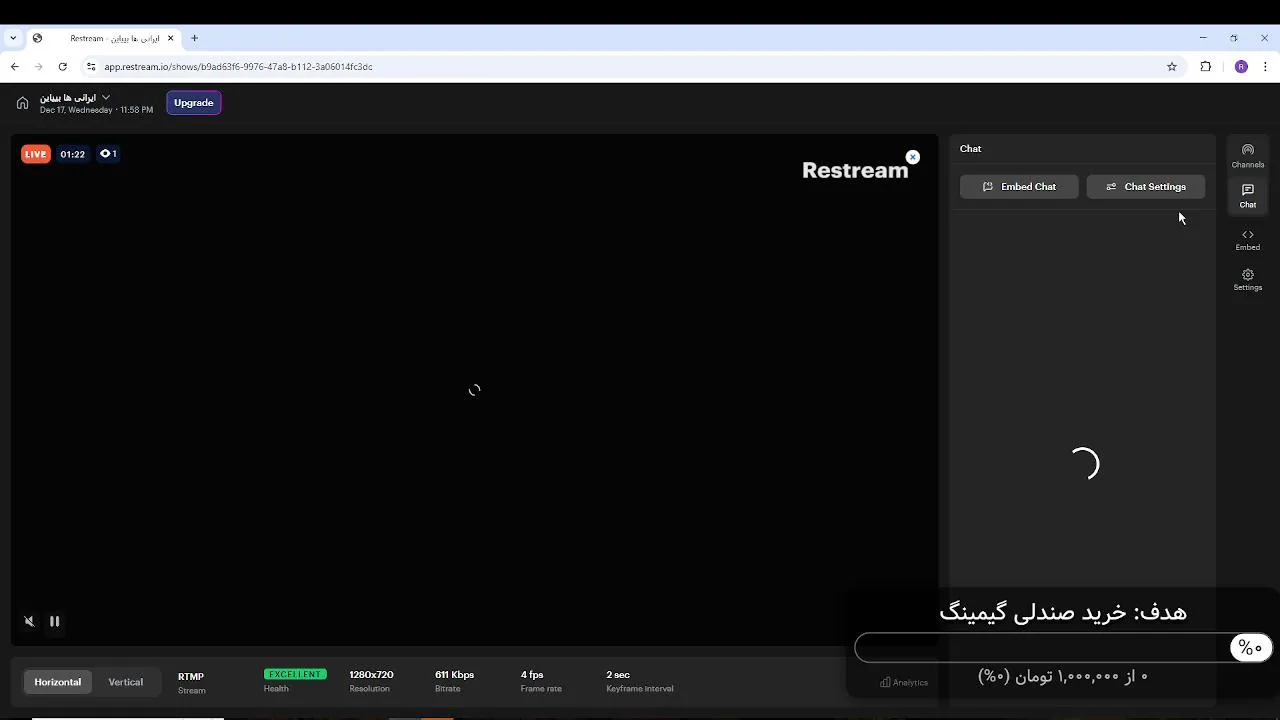Open the Chat sidebar panel
This screenshot has width=1280, height=720.
click(1247, 196)
